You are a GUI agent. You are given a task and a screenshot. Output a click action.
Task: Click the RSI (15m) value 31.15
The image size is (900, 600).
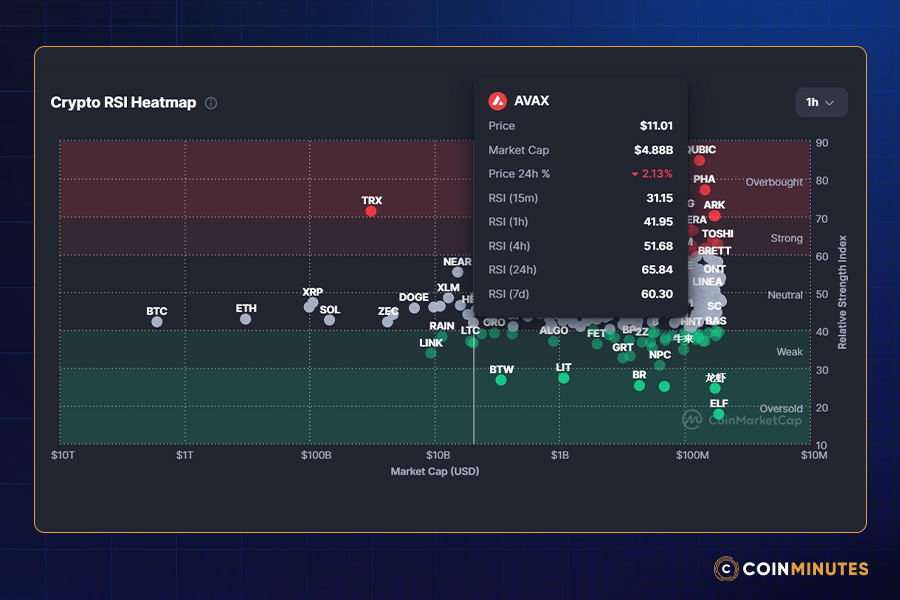point(660,198)
